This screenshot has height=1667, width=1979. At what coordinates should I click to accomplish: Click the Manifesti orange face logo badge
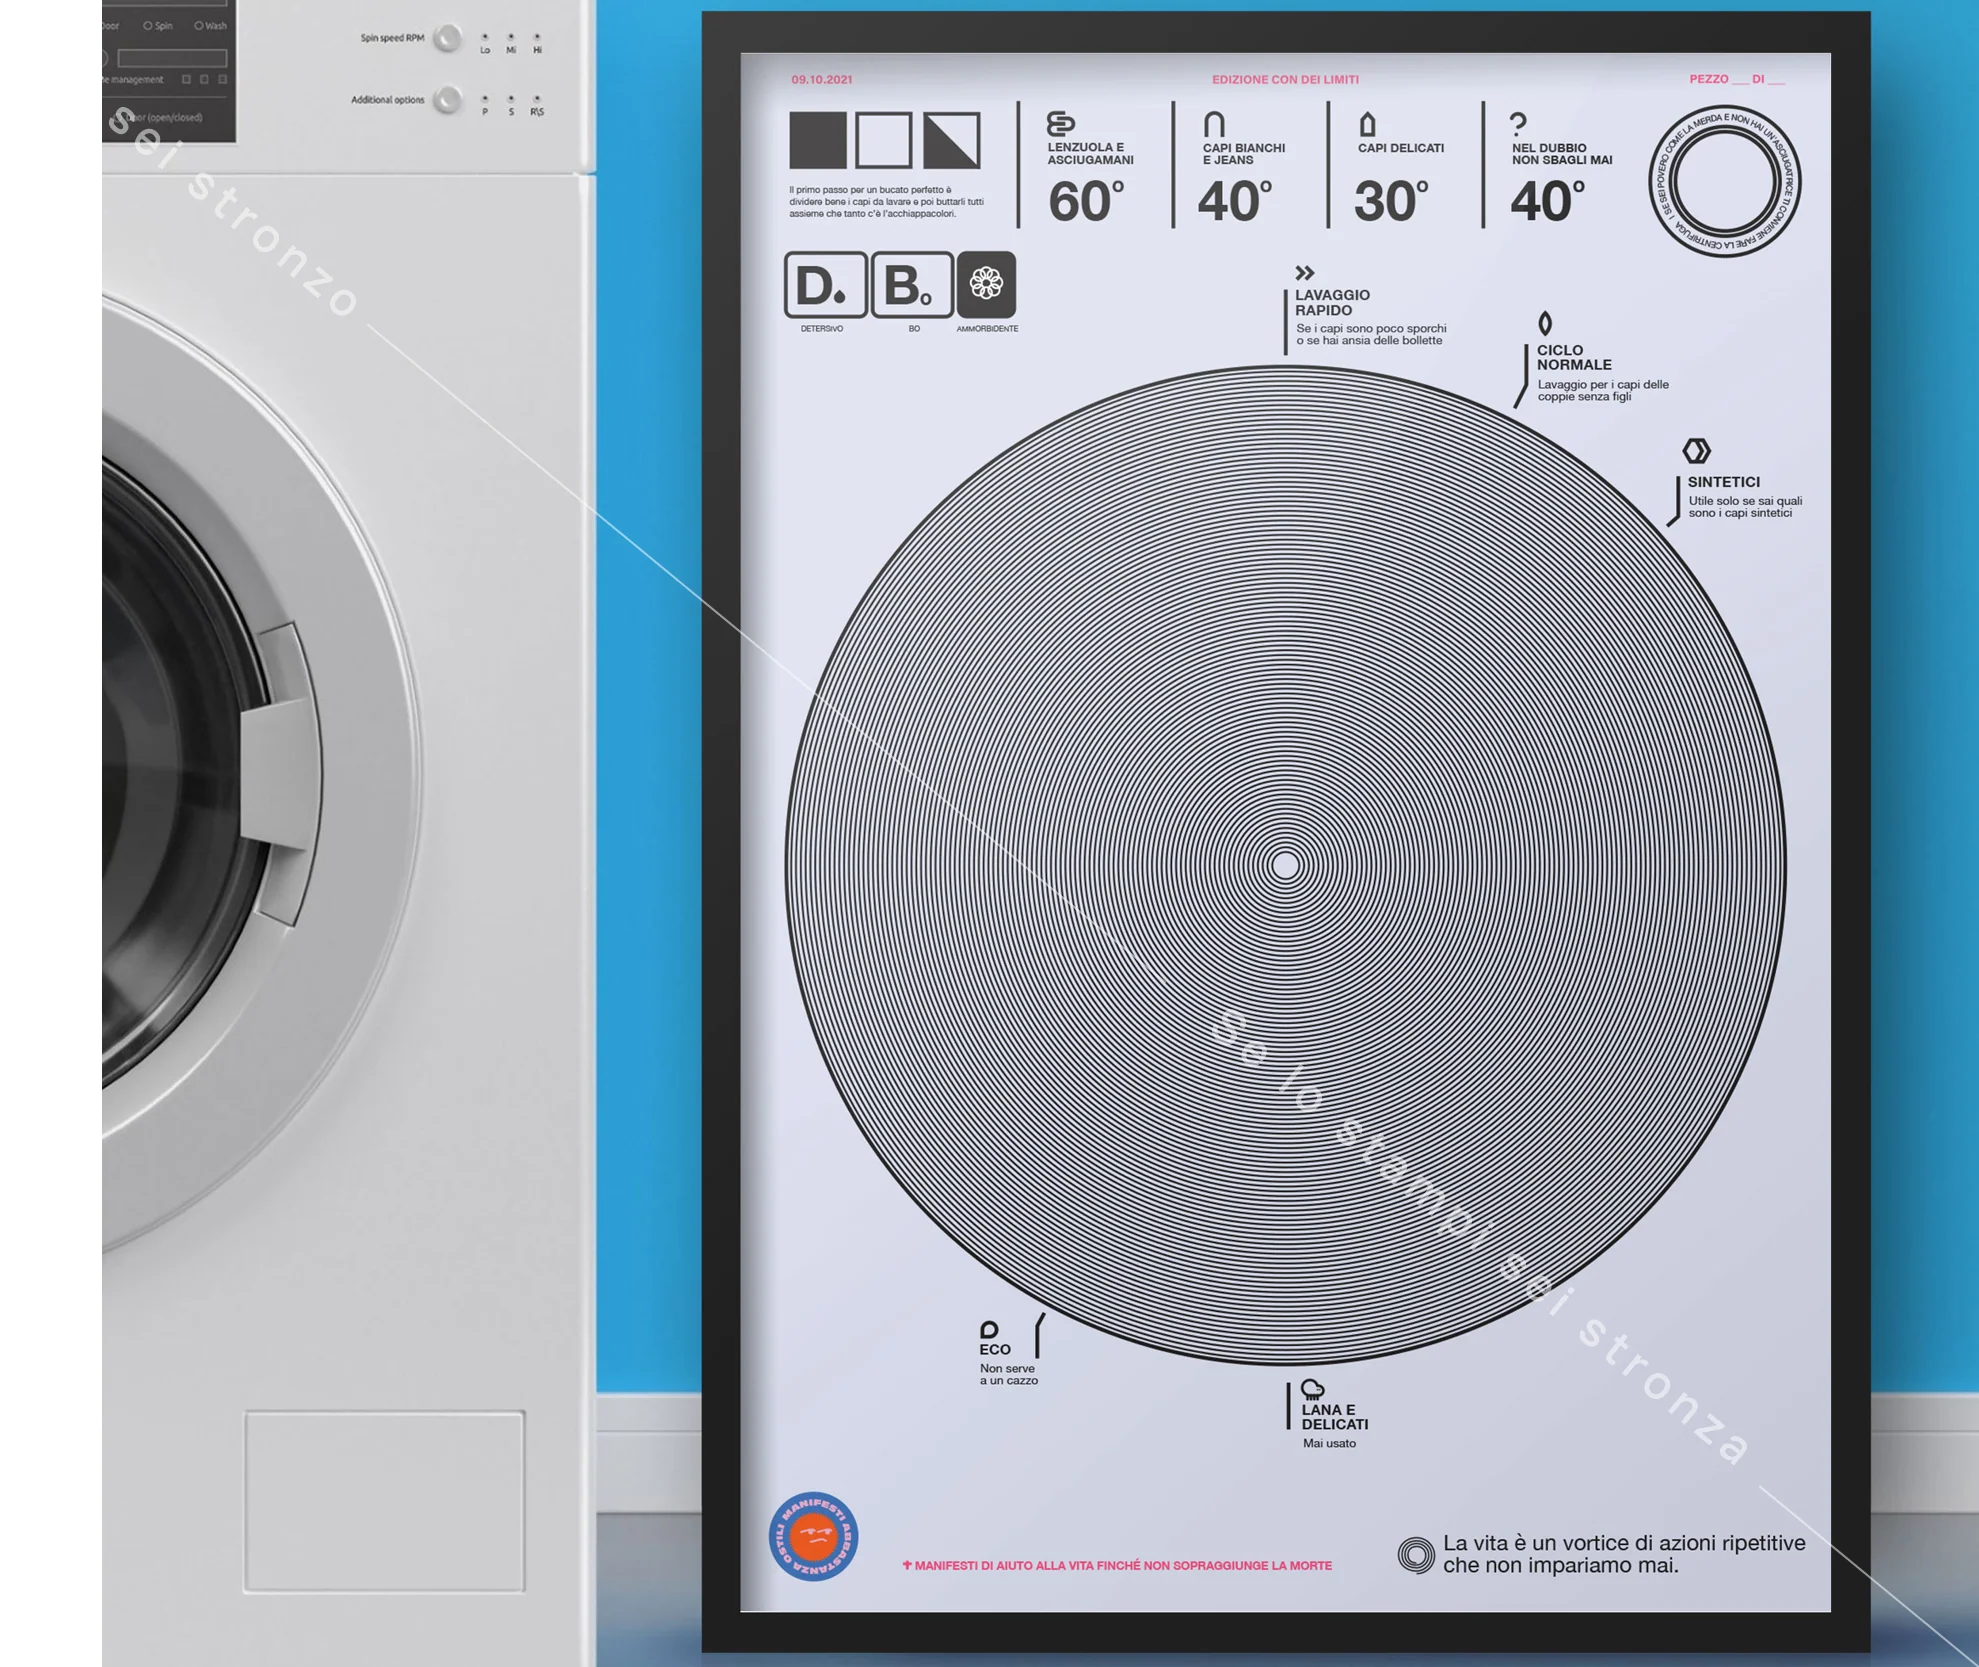coord(813,1536)
